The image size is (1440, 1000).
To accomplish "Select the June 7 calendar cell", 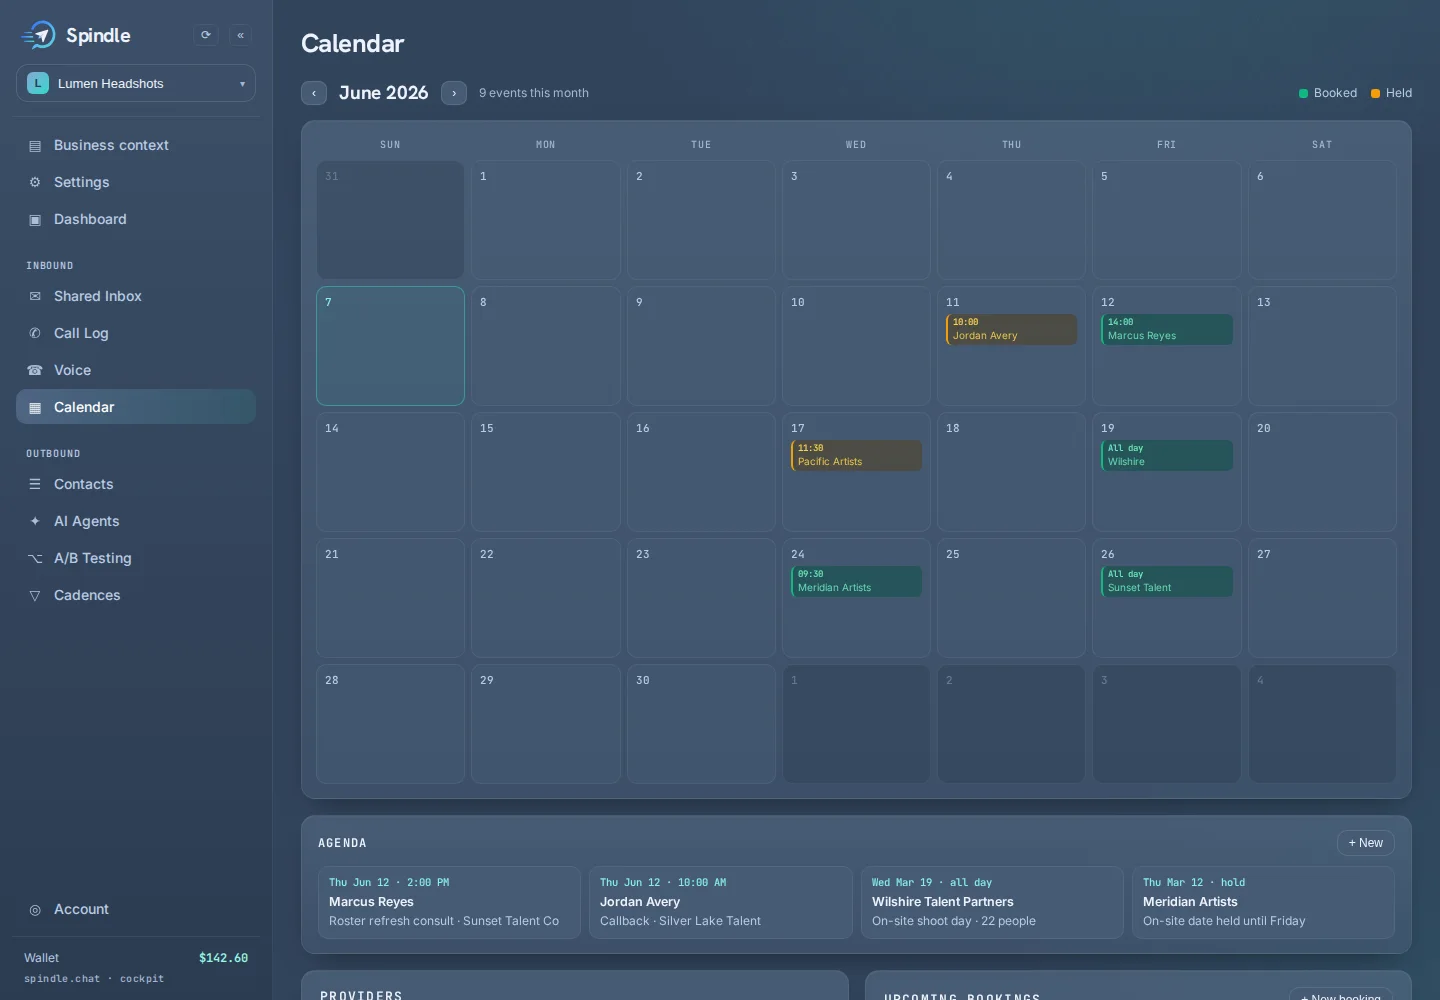I will click(x=390, y=346).
